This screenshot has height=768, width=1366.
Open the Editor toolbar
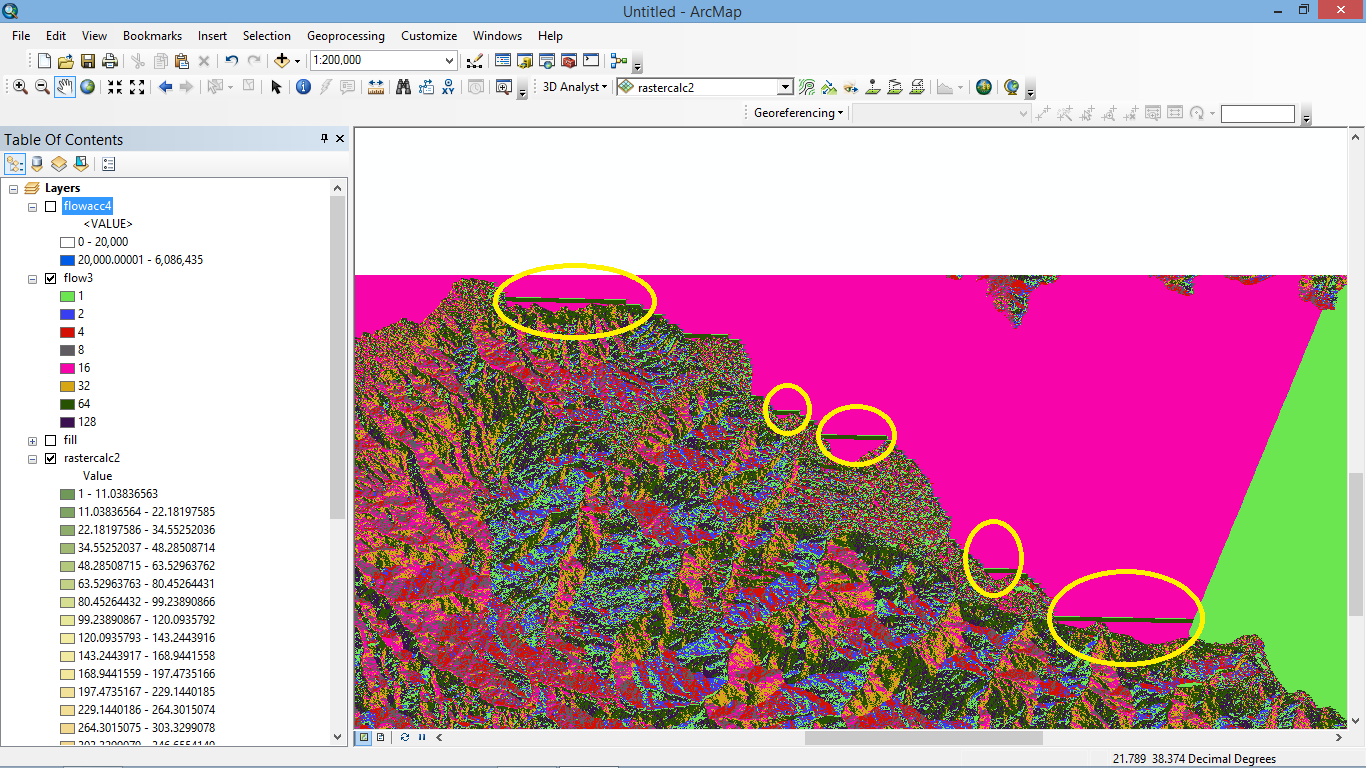point(475,61)
